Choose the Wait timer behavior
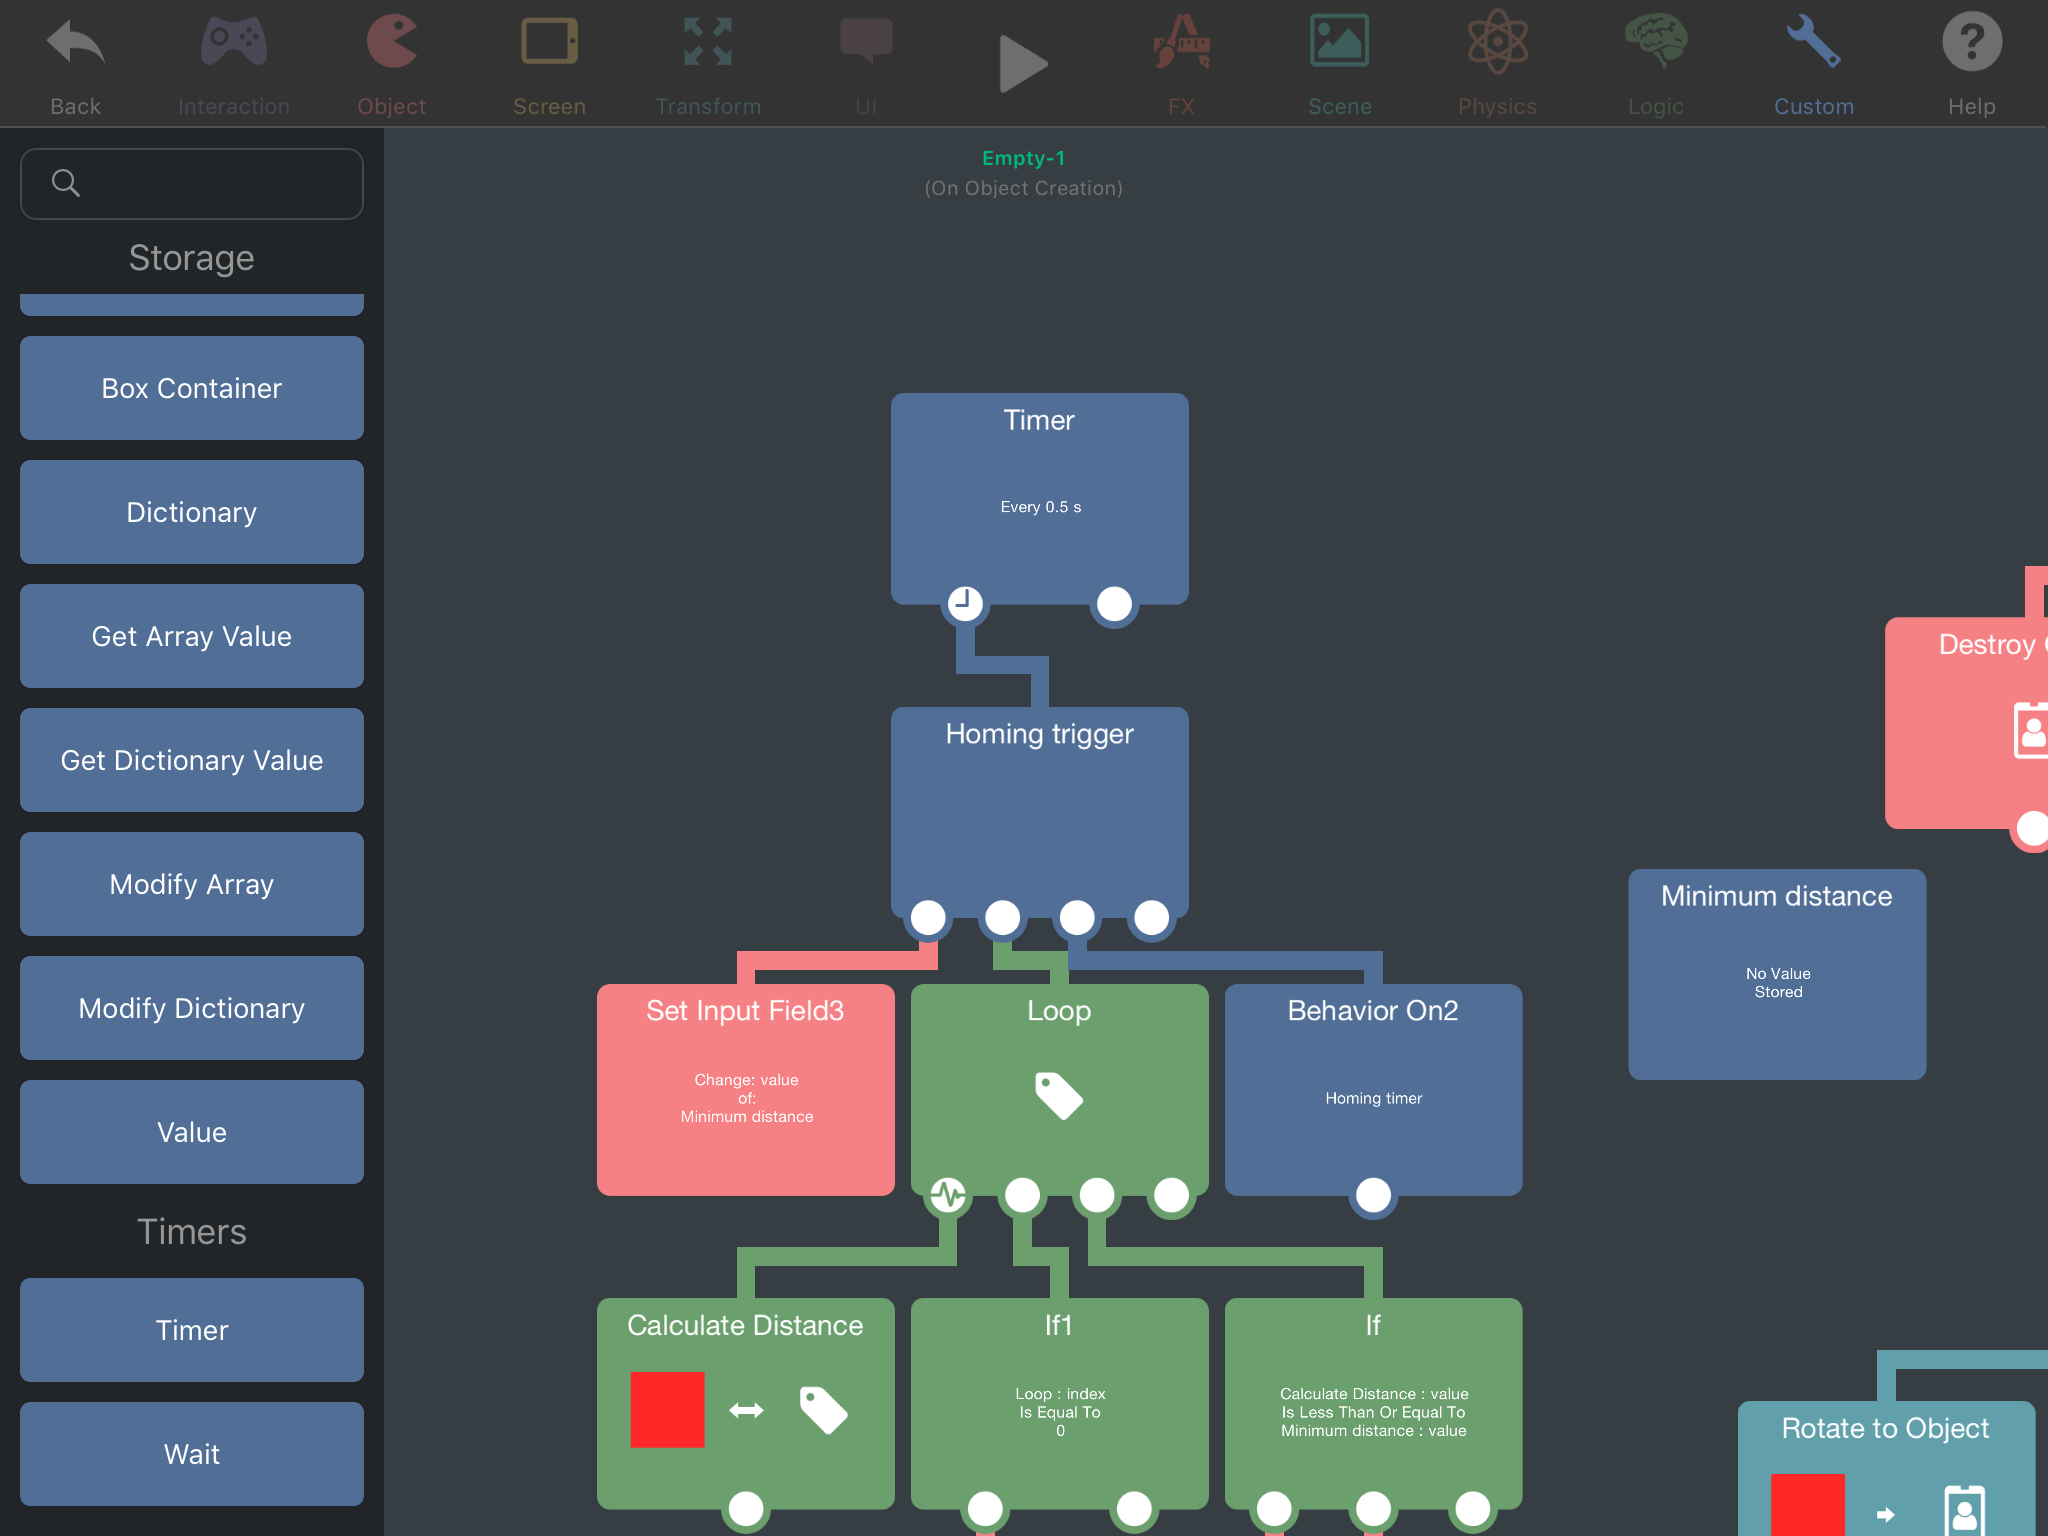Screen dimensions: 2048x1536 click(x=192, y=1454)
